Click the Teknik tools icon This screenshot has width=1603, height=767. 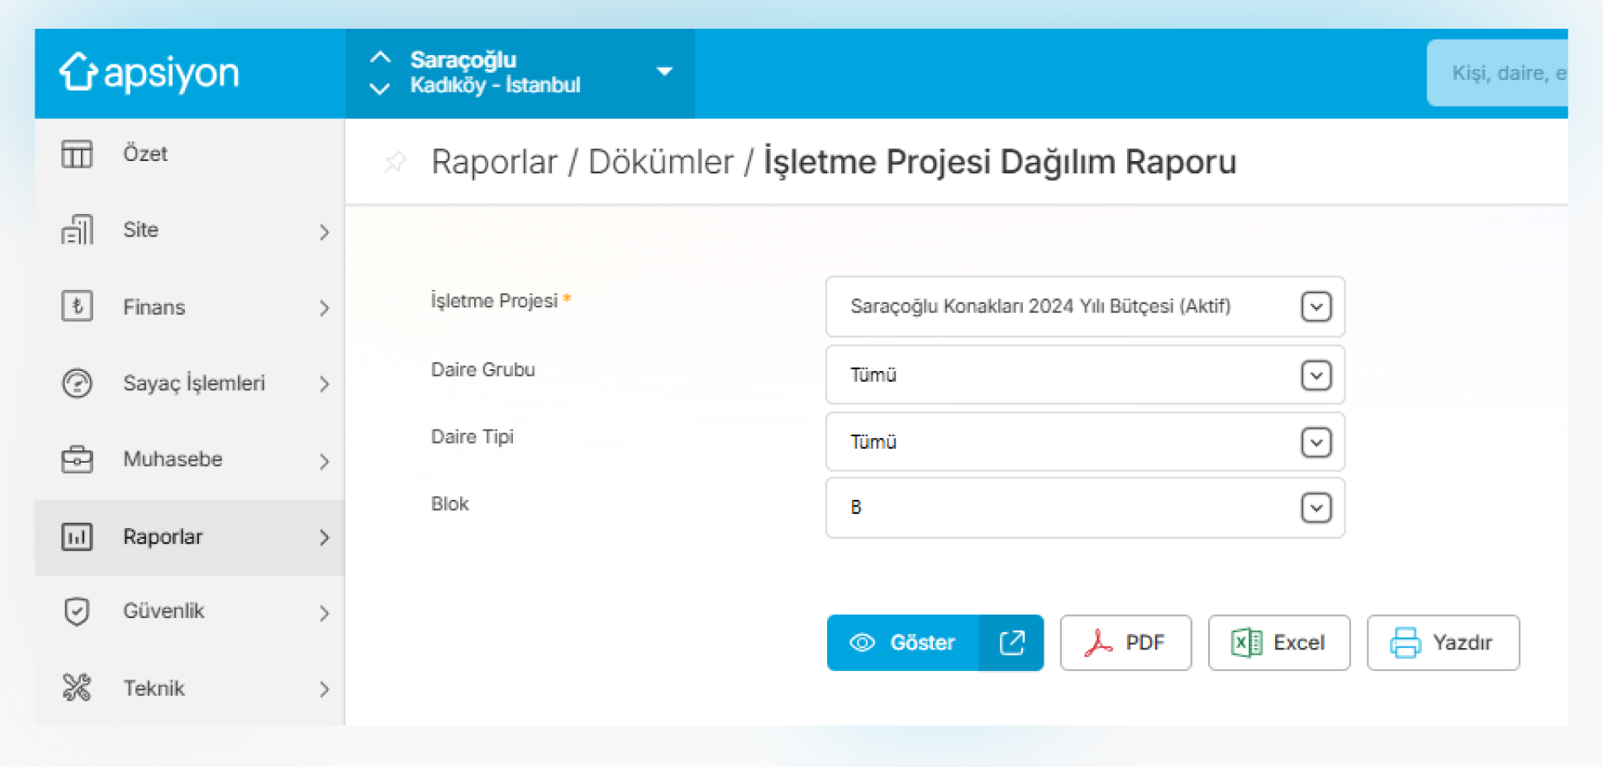77,688
